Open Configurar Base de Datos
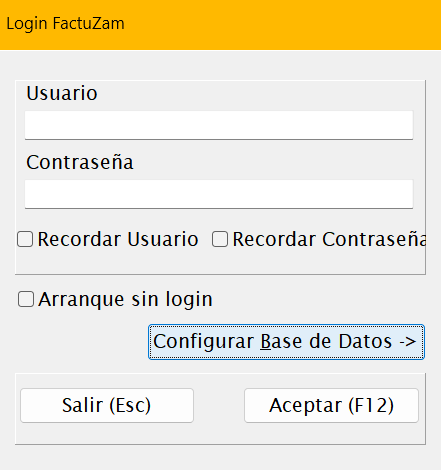 point(286,342)
